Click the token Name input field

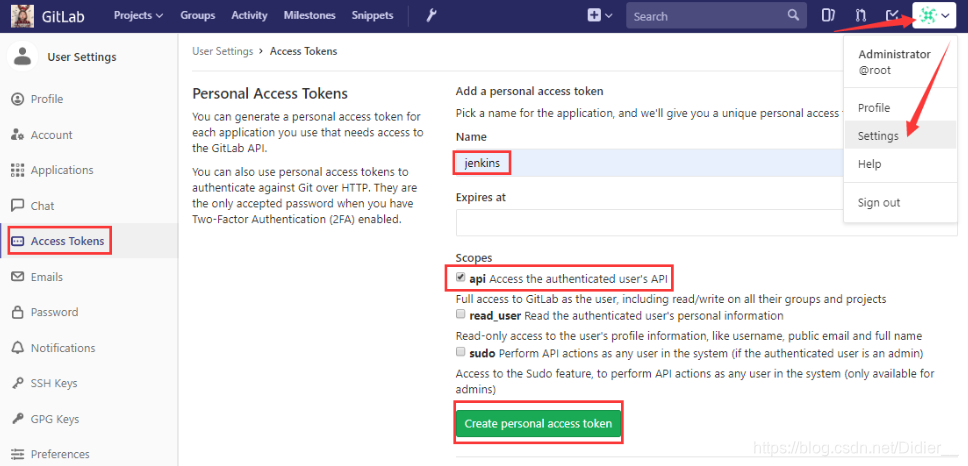point(649,164)
